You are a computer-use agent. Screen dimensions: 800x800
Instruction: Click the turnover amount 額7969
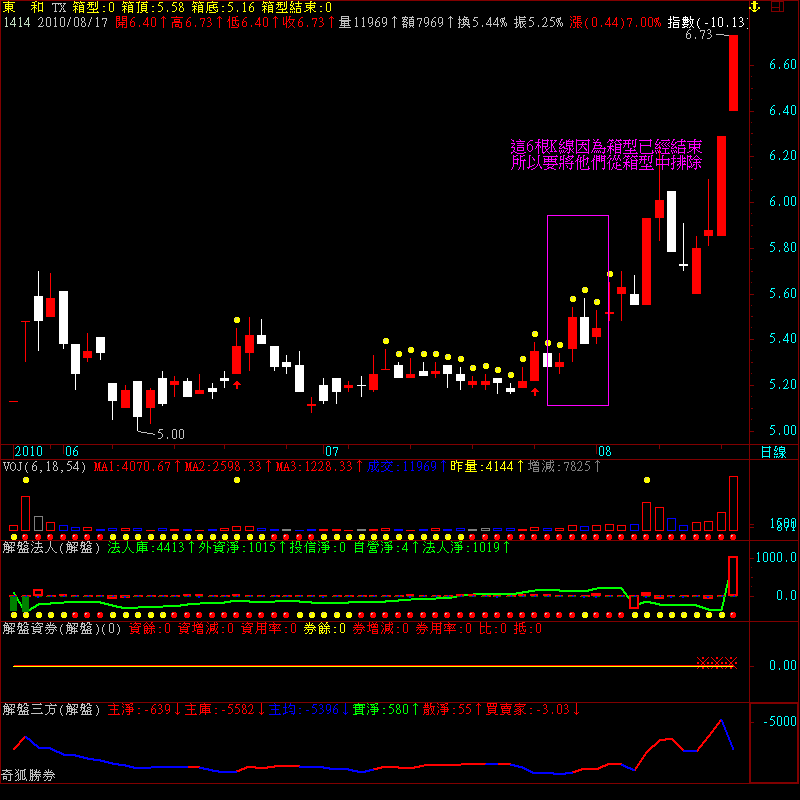pos(423,22)
